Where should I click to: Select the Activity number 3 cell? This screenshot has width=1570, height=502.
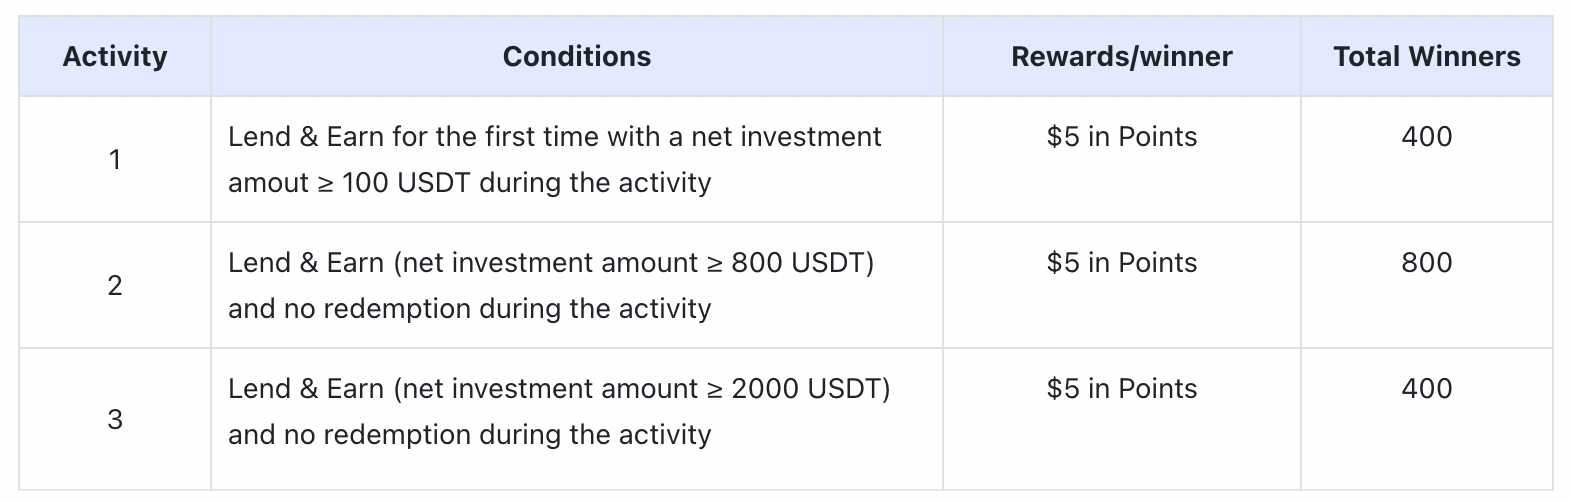tap(115, 419)
